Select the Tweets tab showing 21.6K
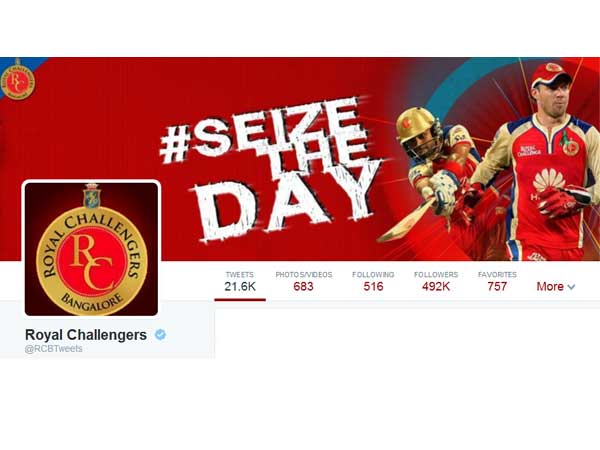Viewport: 600px width, 450px height. pyautogui.click(x=240, y=281)
